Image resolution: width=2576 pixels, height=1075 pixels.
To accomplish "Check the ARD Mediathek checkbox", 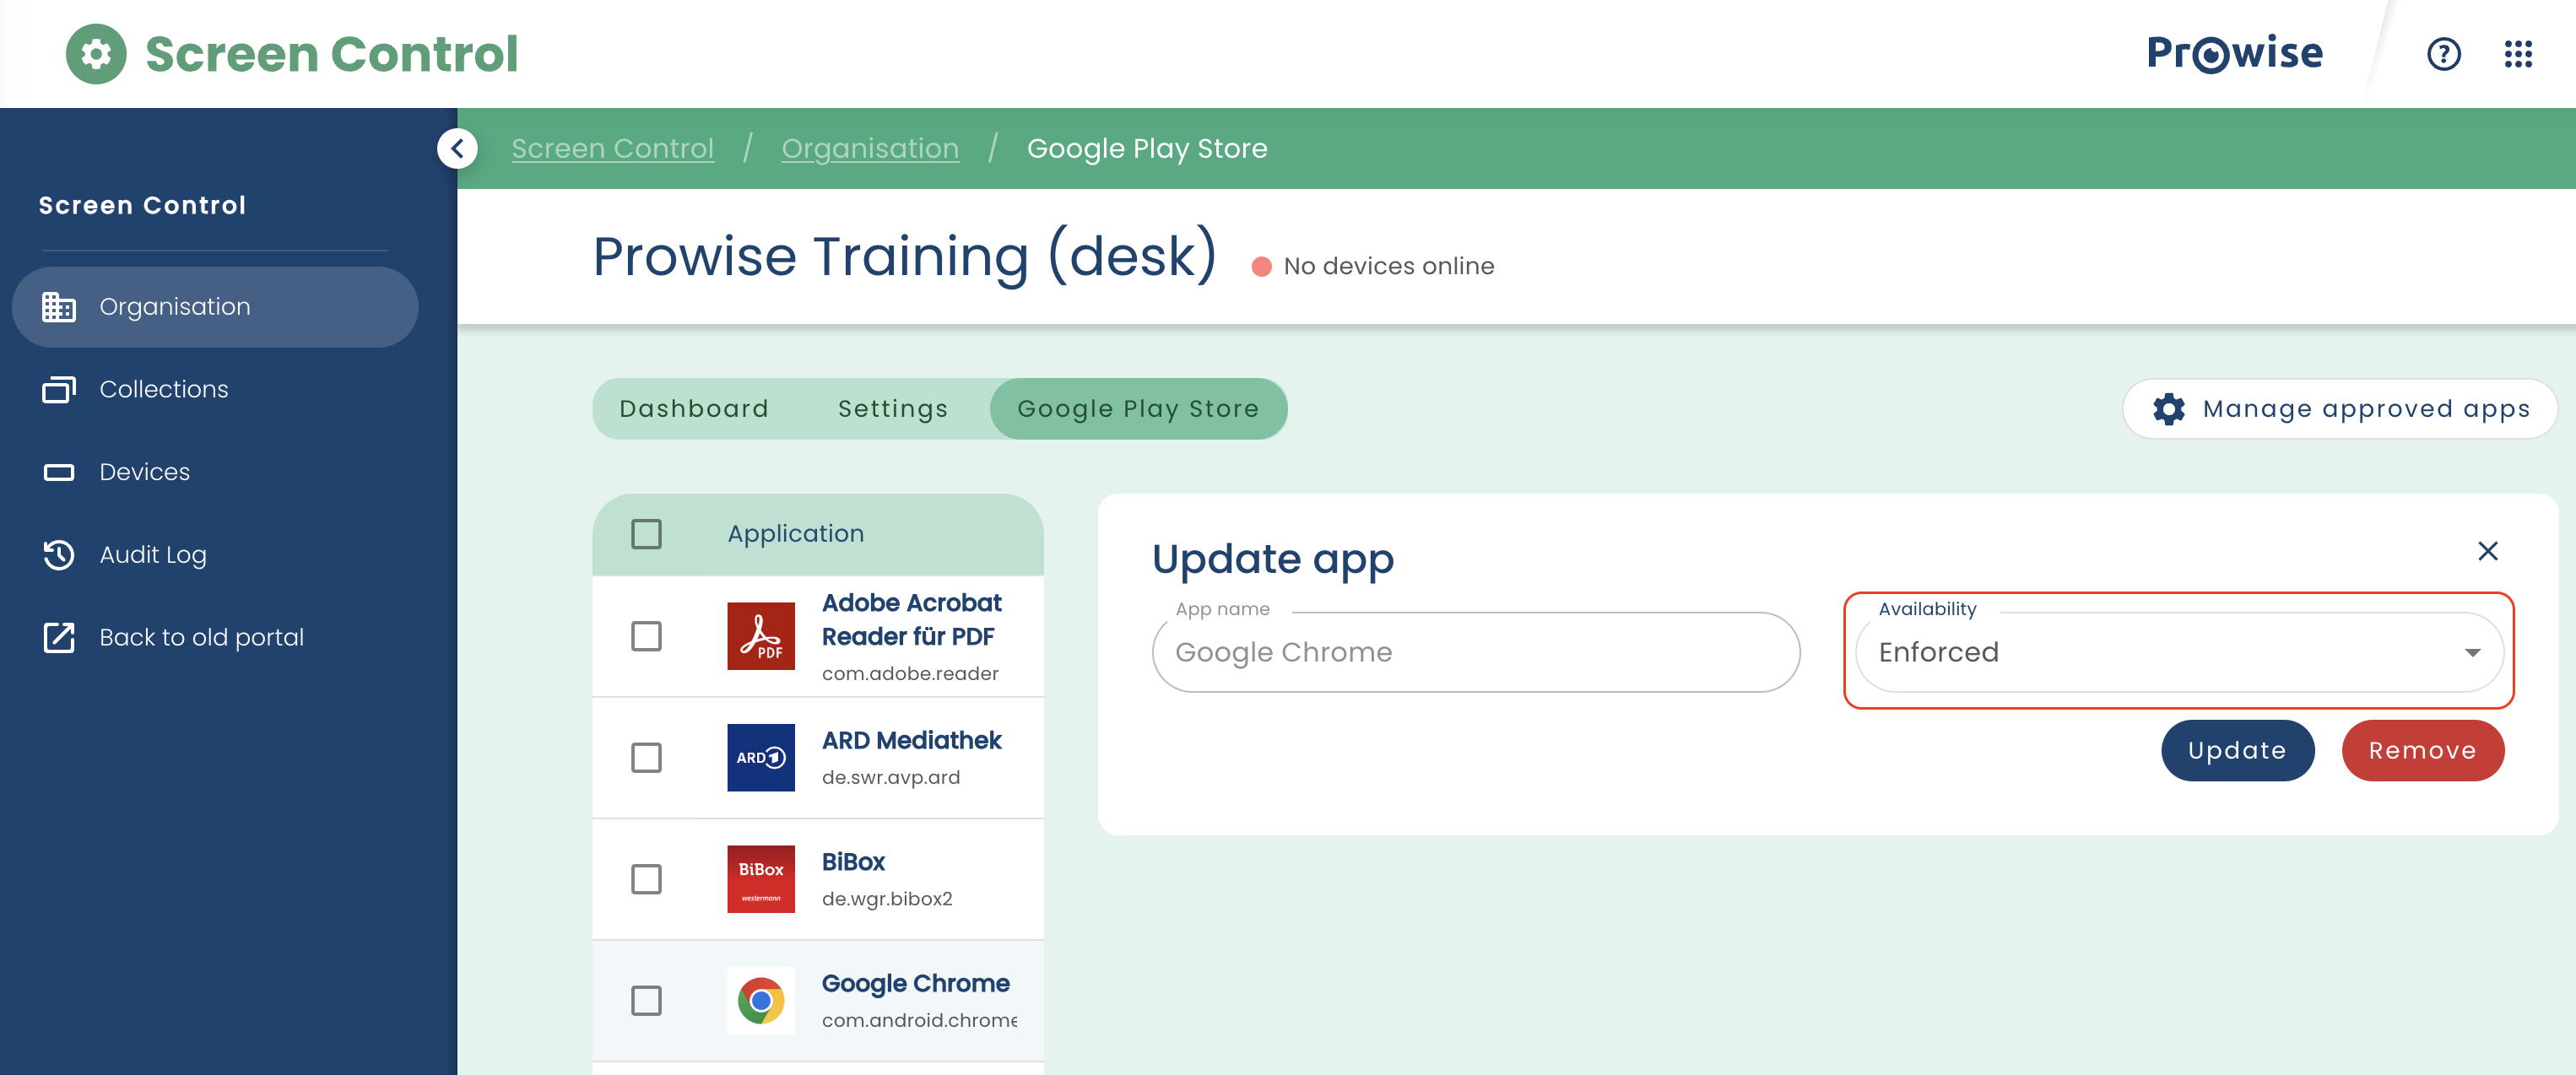I will coord(646,757).
